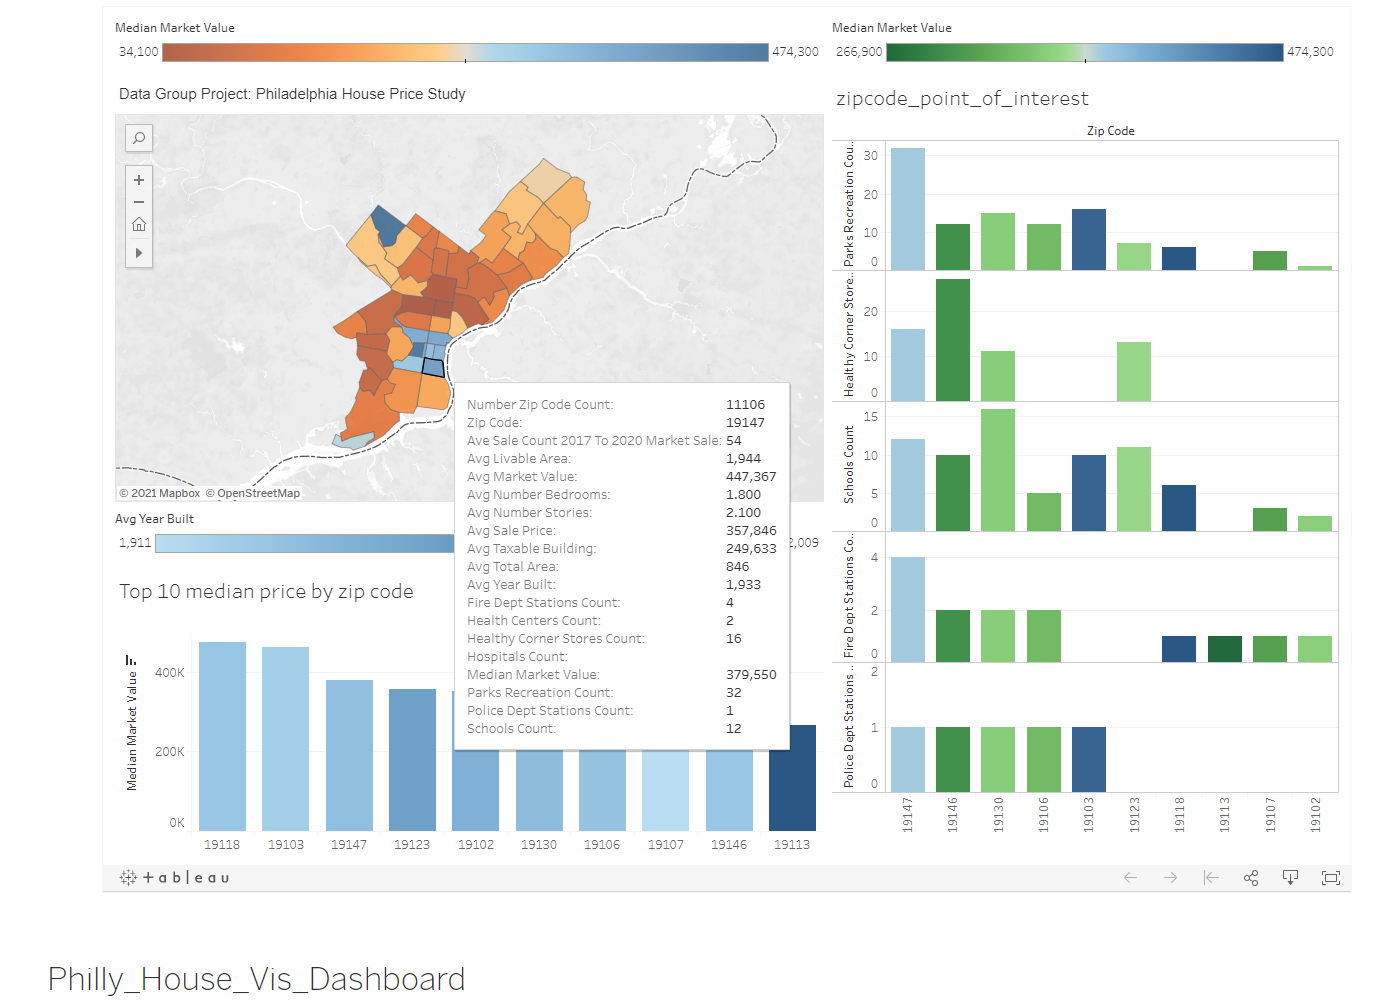1379x1002 pixels.
Task: Undo with the back arrow icon
Action: point(1130,877)
